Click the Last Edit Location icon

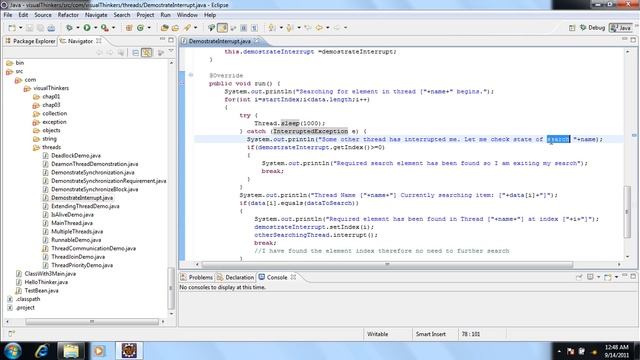coord(308,28)
